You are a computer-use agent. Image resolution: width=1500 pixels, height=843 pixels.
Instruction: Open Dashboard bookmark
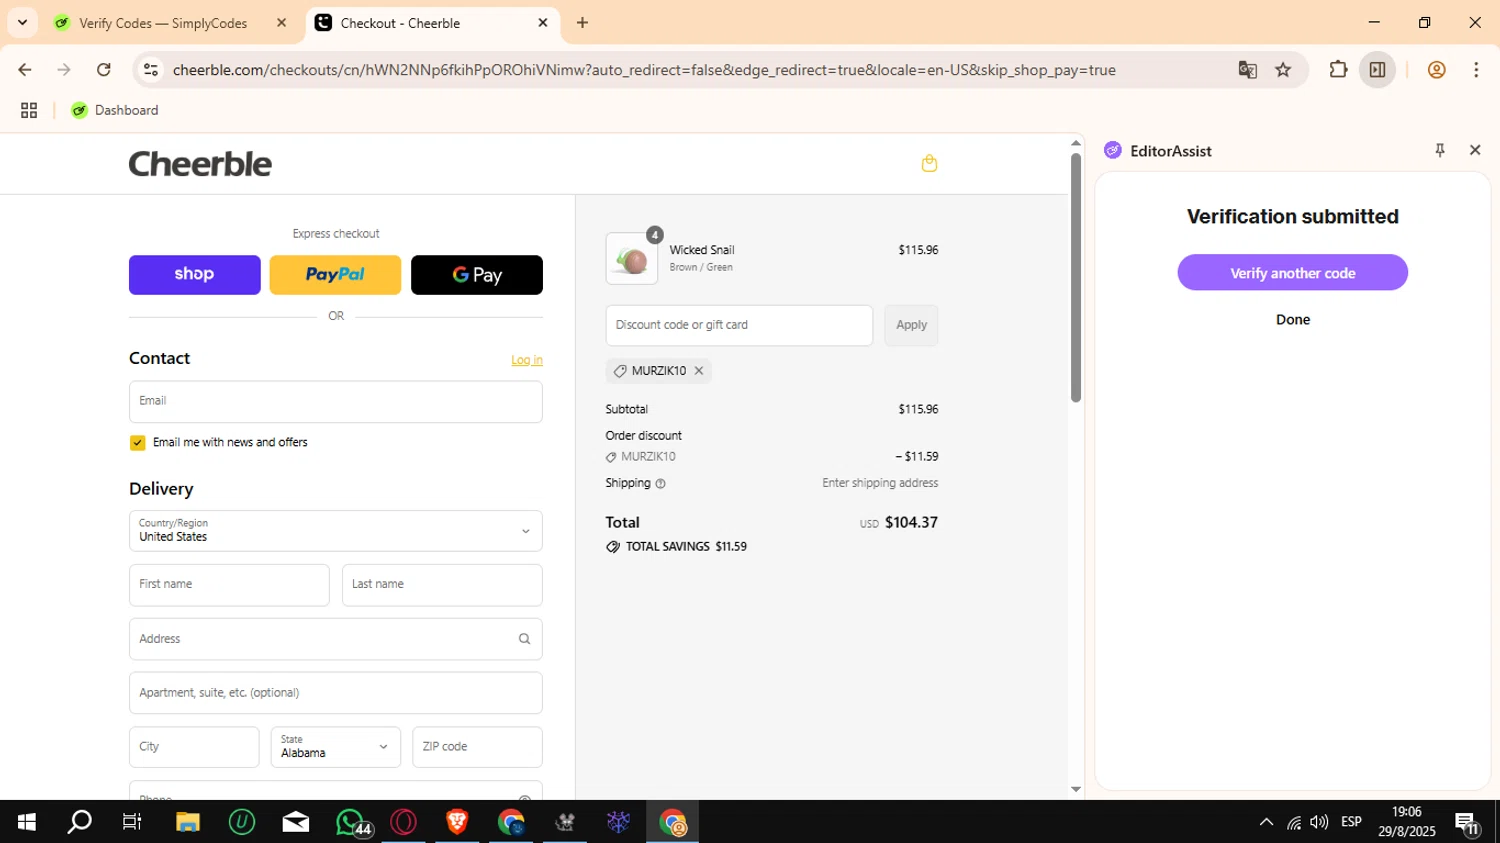click(115, 110)
